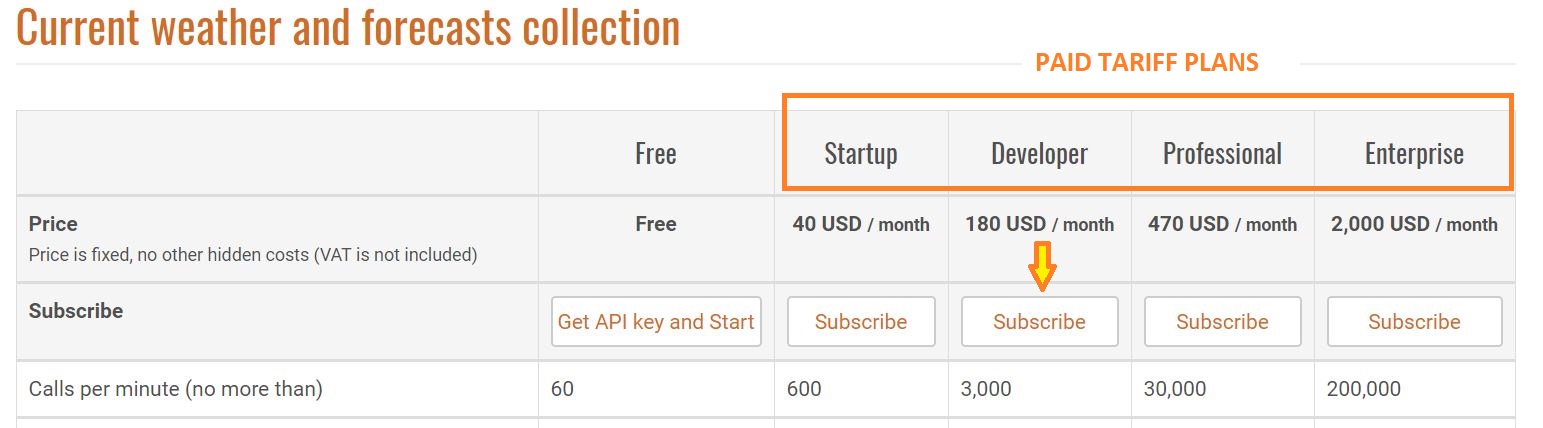1543x428 pixels.
Task: Click the "Current weather and forecasts collection" heading
Action: pyautogui.click(x=348, y=28)
